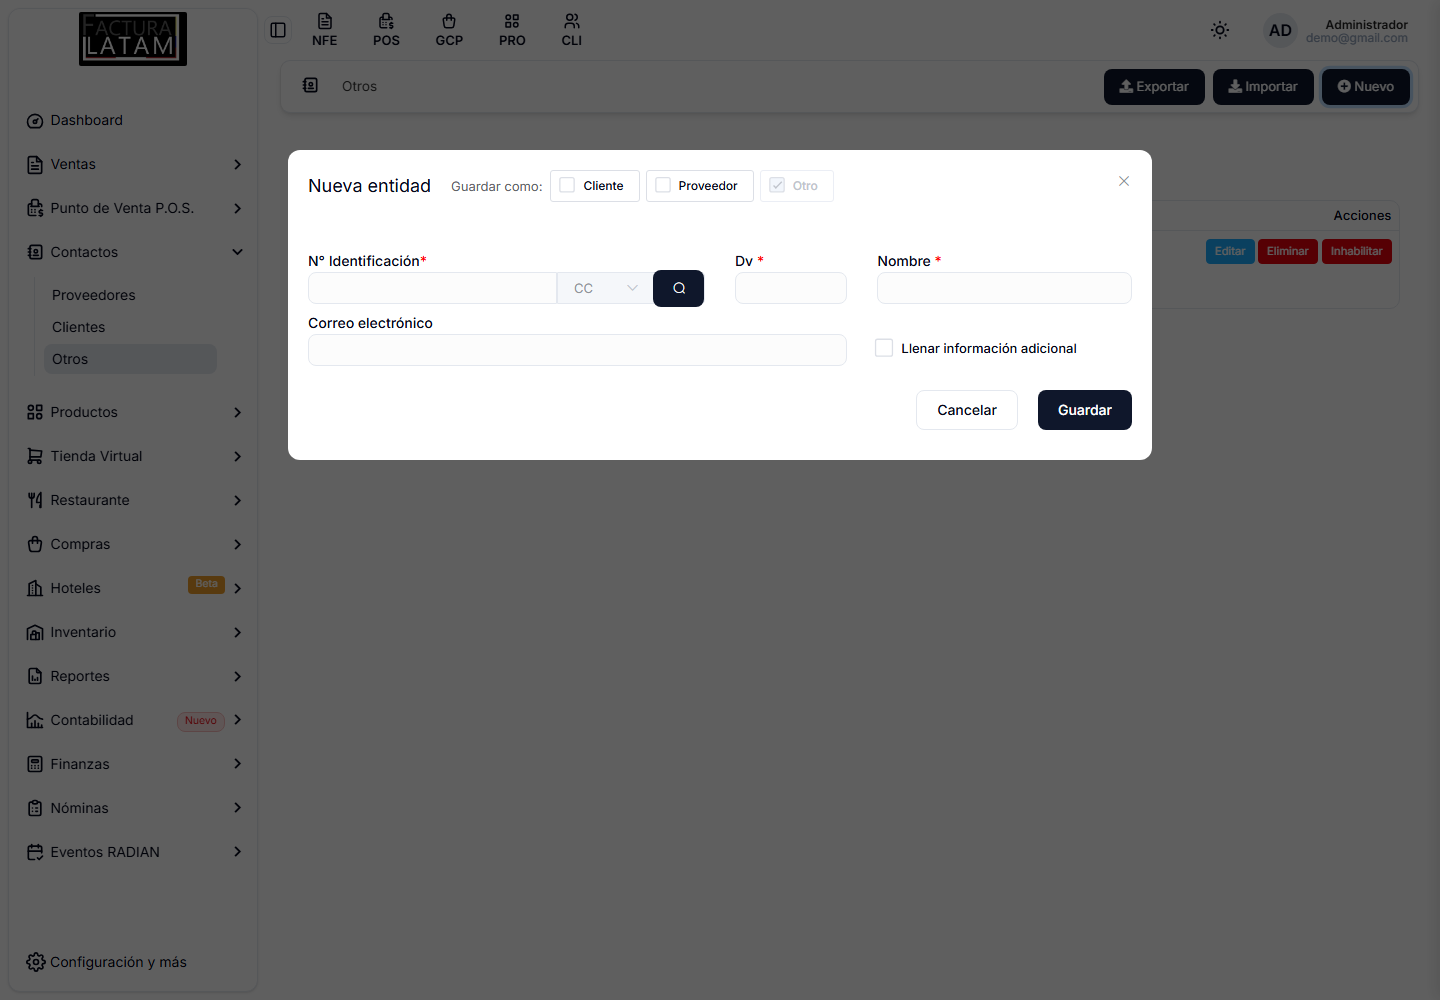
Task: Open the CC document type dropdown
Action: pyautogui.click(x=605, y=288)
